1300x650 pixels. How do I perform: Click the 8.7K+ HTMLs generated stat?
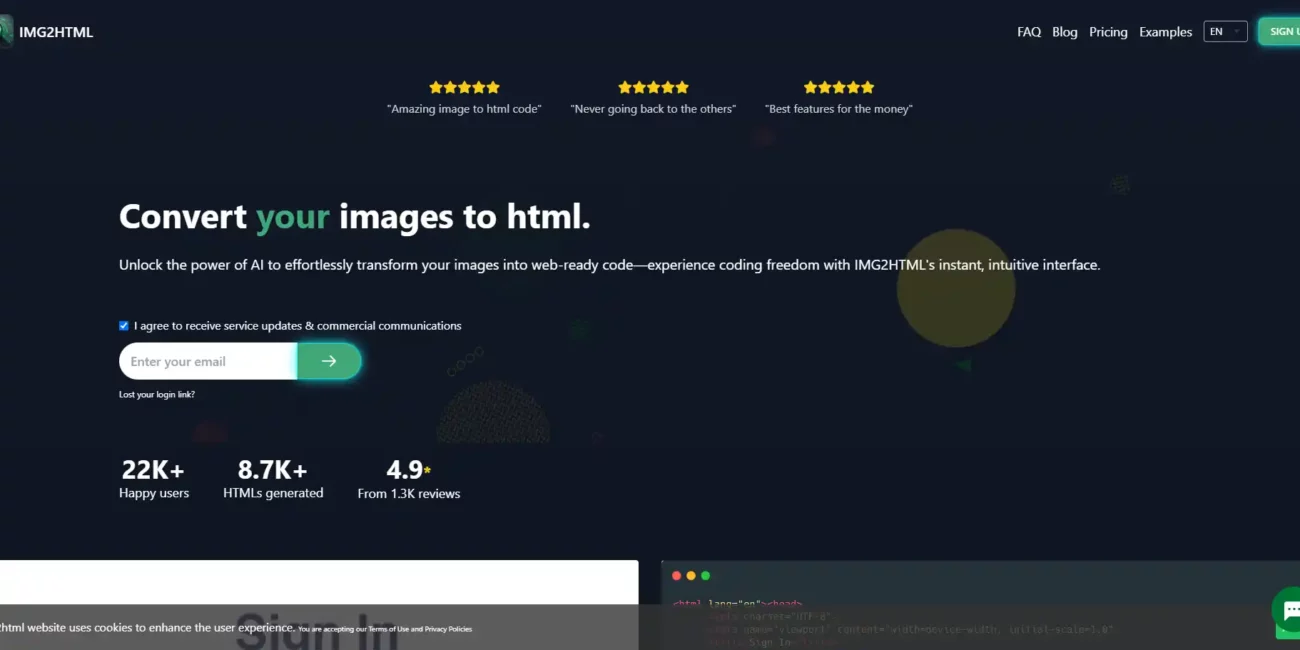[x=273, y=479]
